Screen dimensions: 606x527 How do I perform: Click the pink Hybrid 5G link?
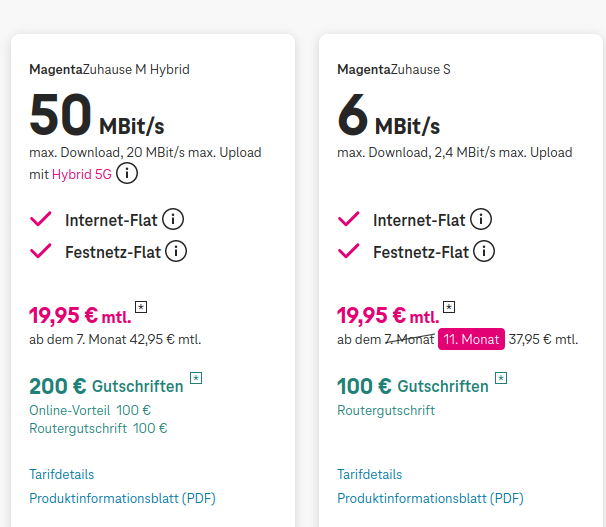pyautogui.click(x=83, y=175)
